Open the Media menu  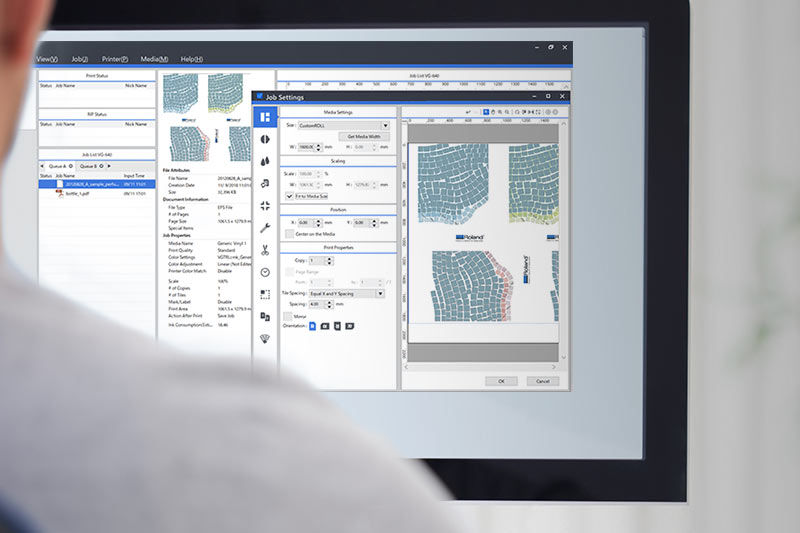pos(154,59)
